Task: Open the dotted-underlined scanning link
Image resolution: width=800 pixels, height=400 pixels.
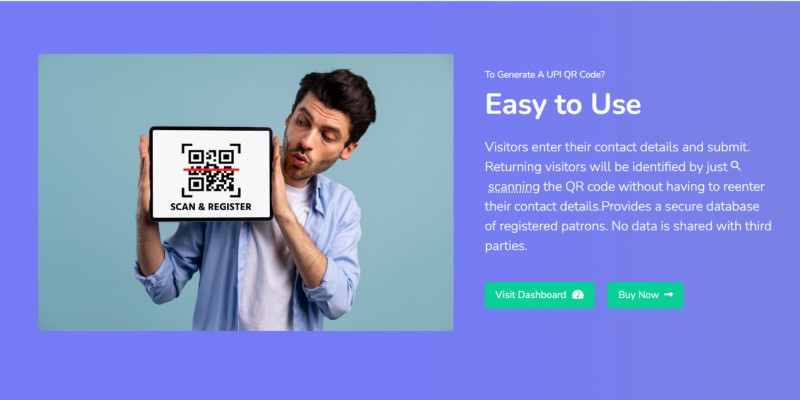Action: (x=514, y=187)
